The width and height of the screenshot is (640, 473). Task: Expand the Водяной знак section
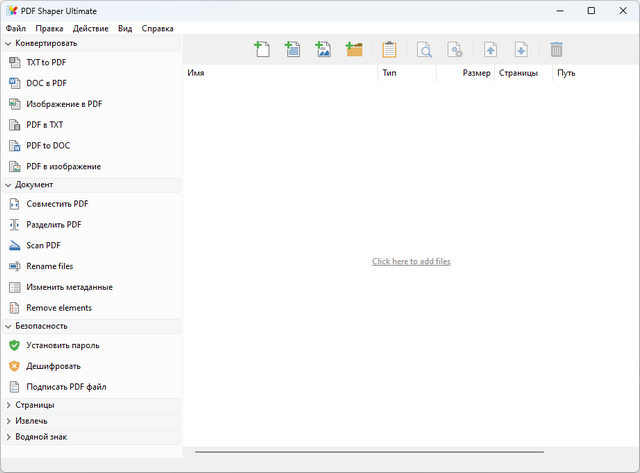tap(9, 437)
